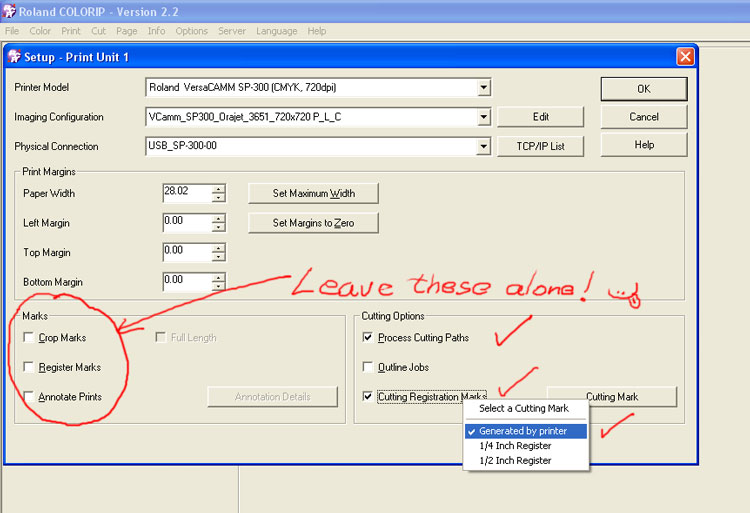This screenshot has width=750, height=513.
Task: Select Generated by printer menu option
Action: click(x=526, y=431)
